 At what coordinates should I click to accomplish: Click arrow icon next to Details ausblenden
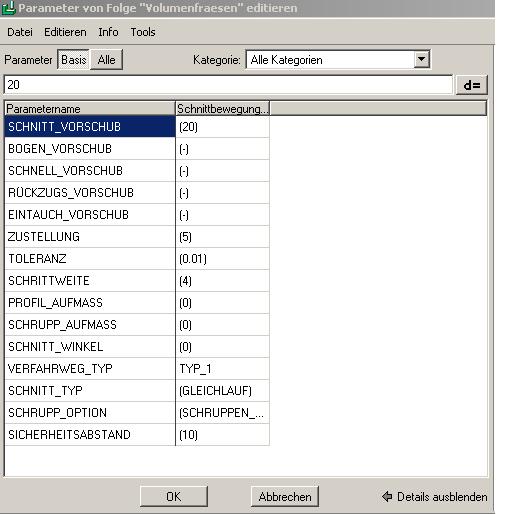pos(387,496)
